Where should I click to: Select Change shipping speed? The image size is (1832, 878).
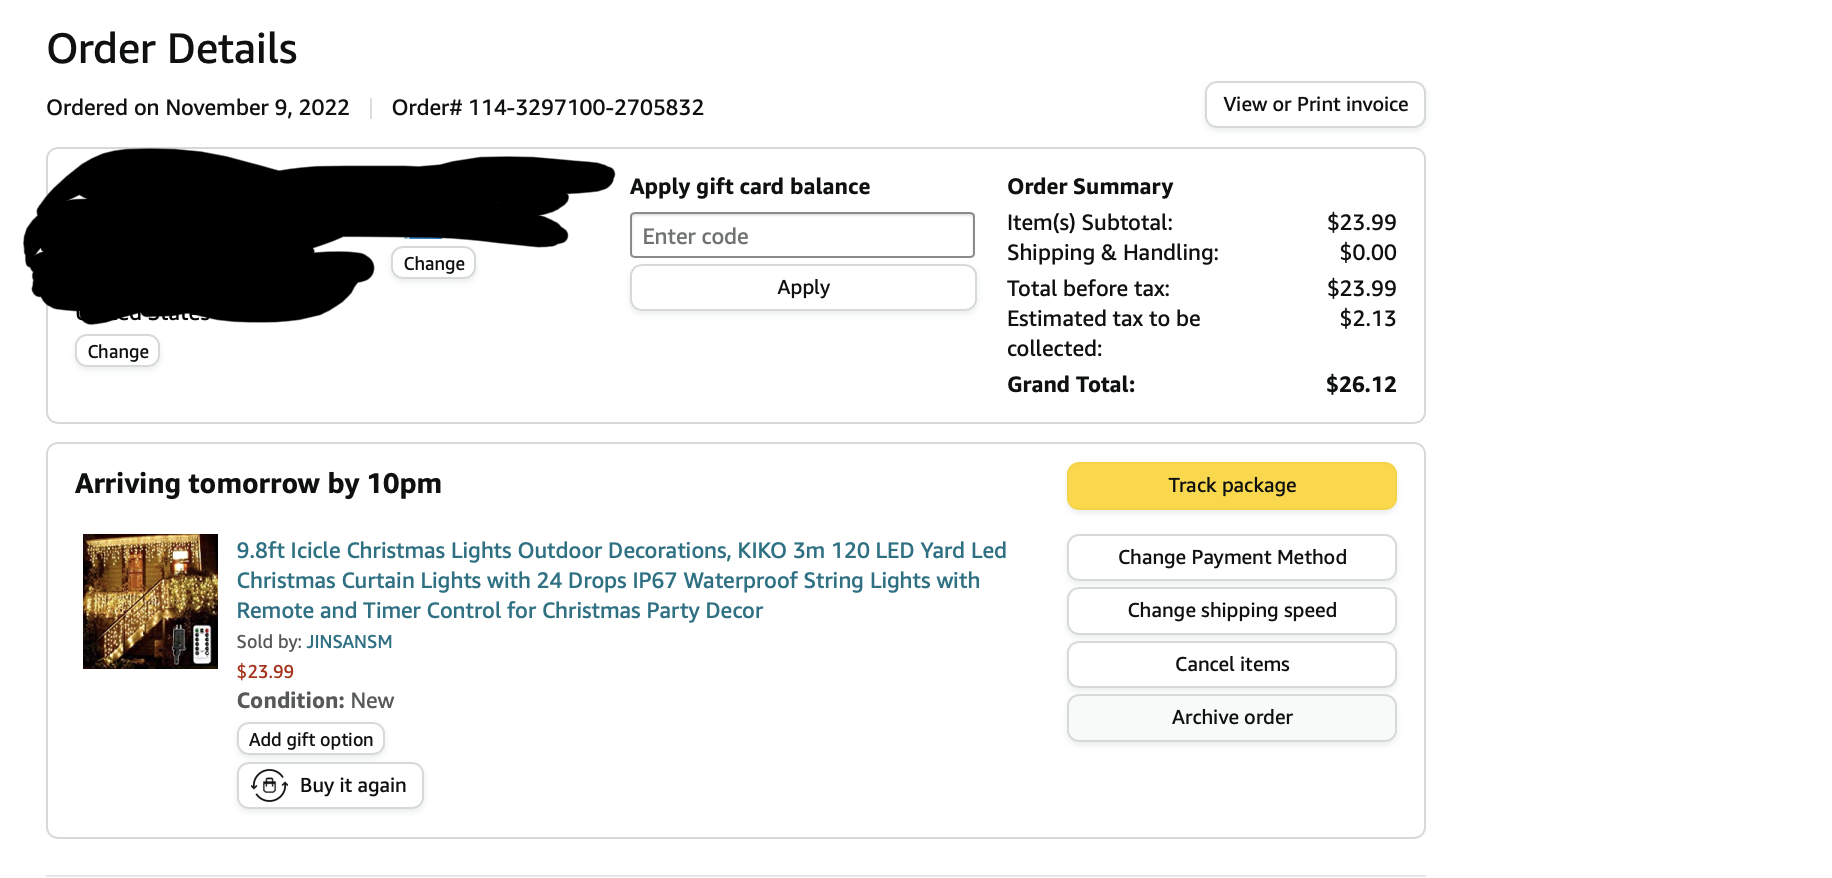click(x=1232, y=610)
